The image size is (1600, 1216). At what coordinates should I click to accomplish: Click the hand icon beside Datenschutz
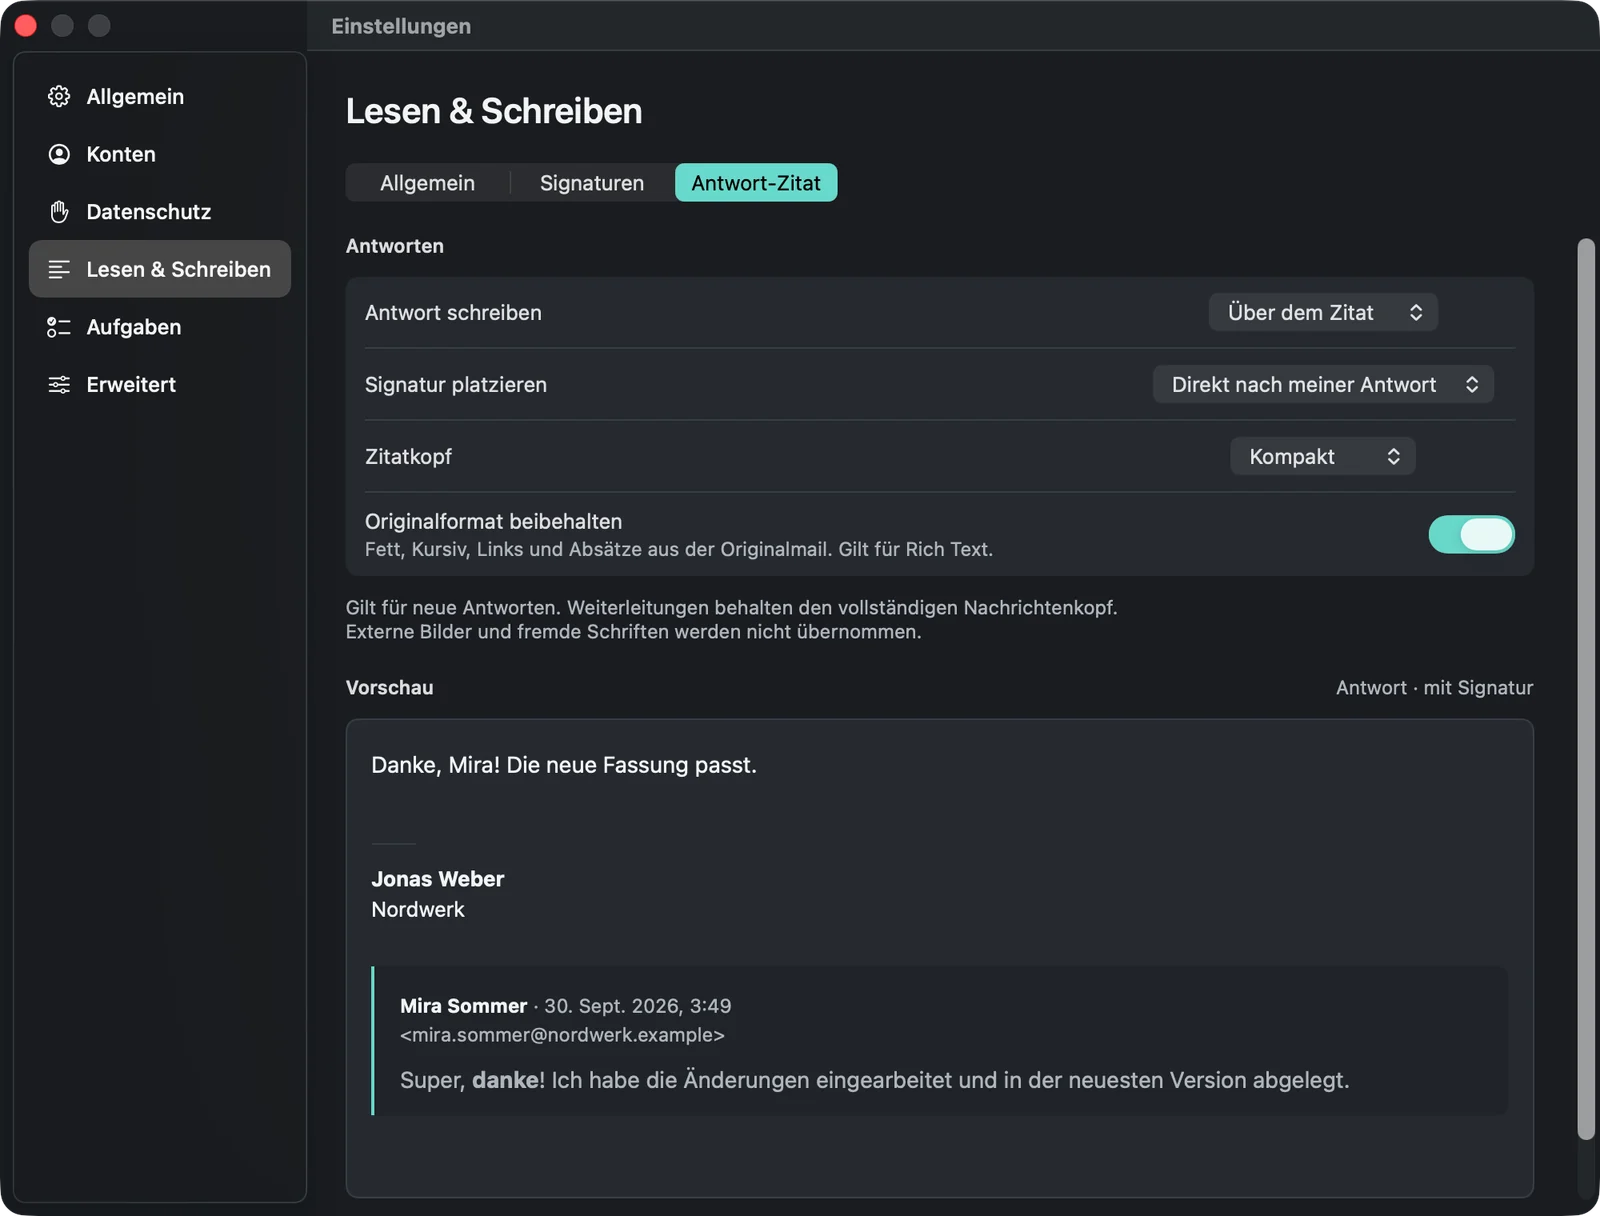coord(59,211)
